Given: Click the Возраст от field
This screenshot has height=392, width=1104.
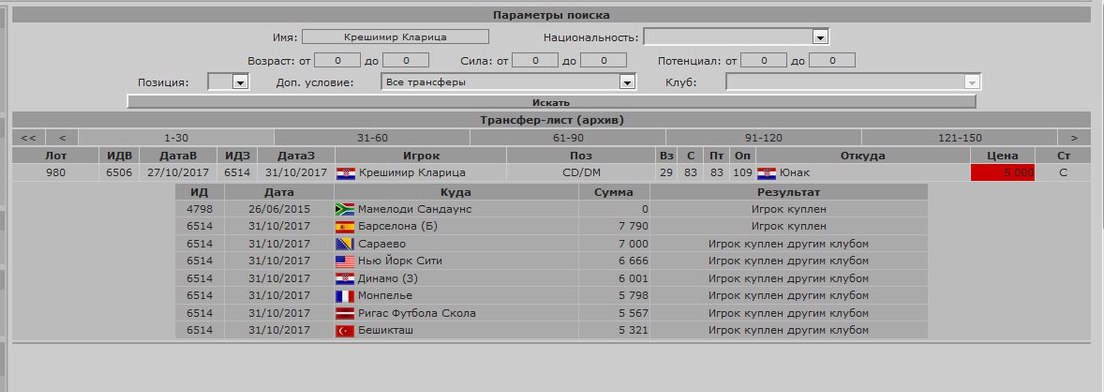Looking at the screenshot, I should 337,61.
